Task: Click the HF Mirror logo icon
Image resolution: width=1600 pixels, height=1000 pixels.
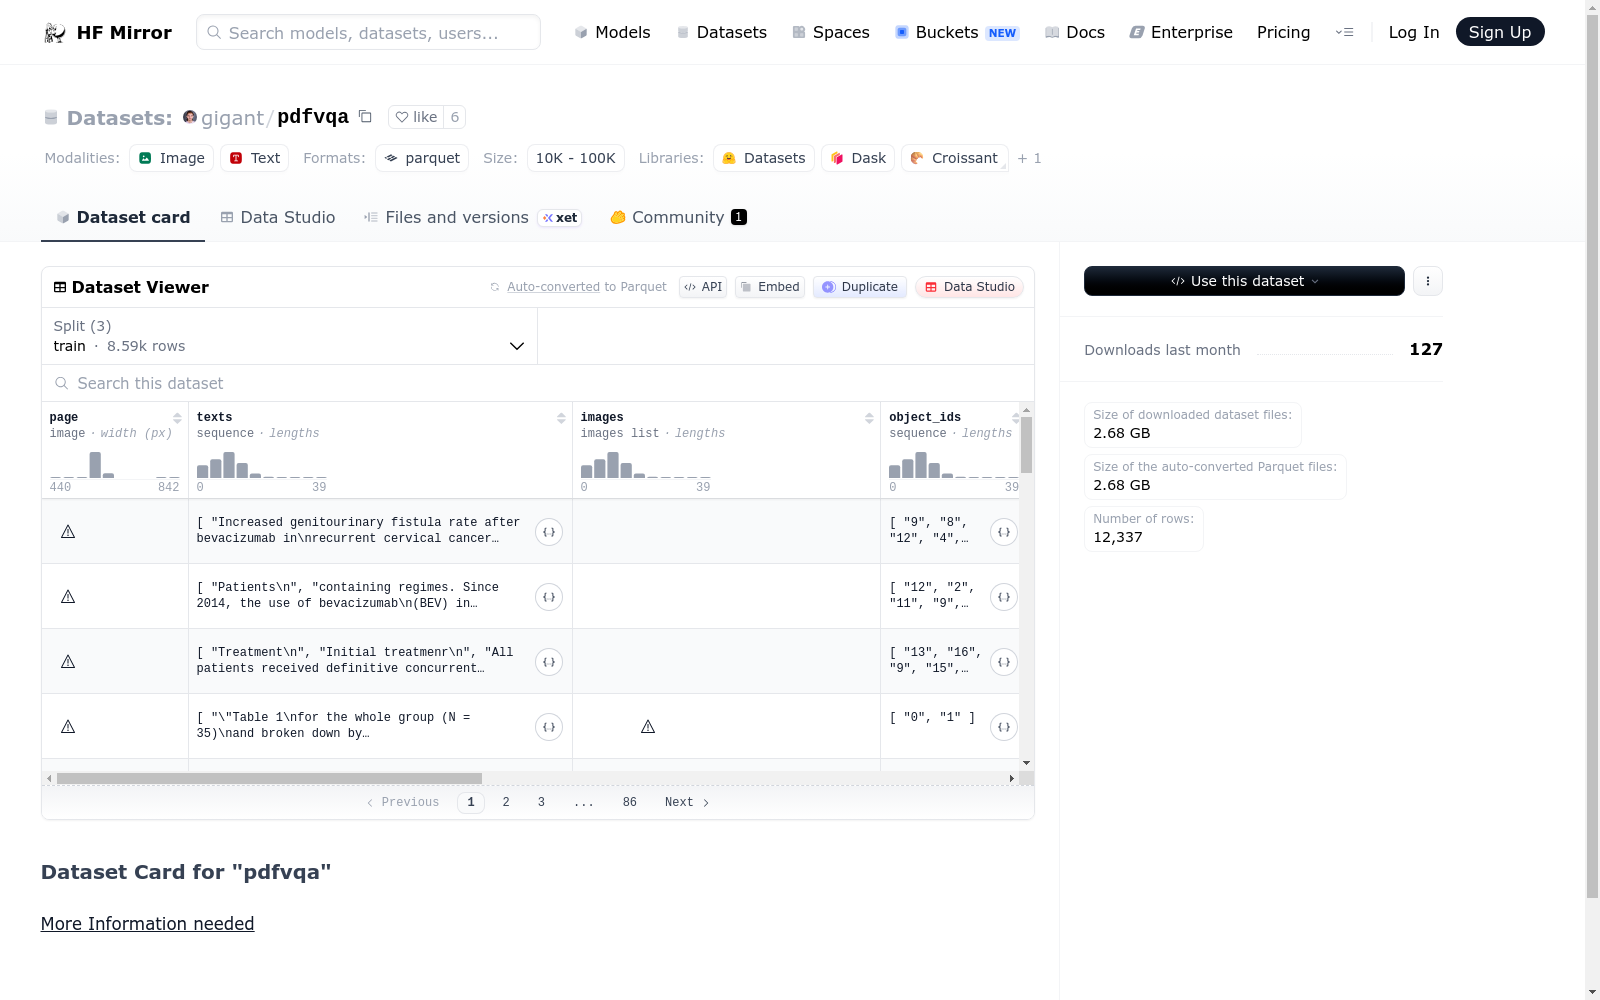Action: (55, 33)
